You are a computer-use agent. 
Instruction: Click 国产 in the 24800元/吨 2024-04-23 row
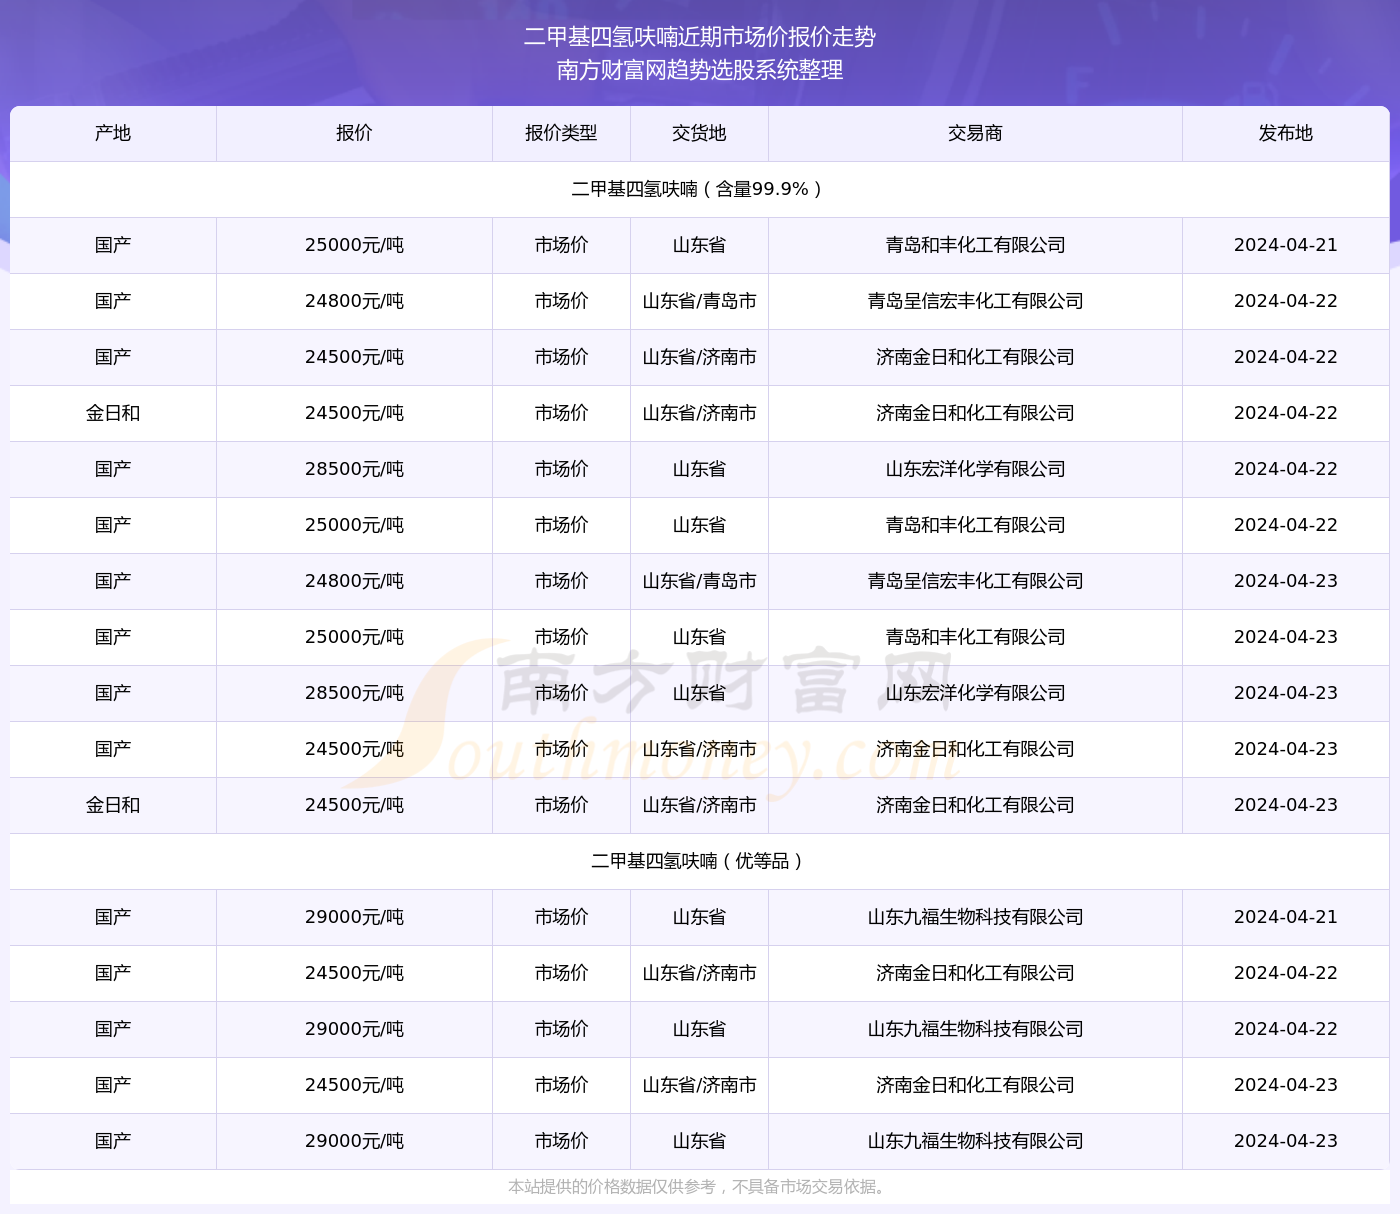pos(113,581)
